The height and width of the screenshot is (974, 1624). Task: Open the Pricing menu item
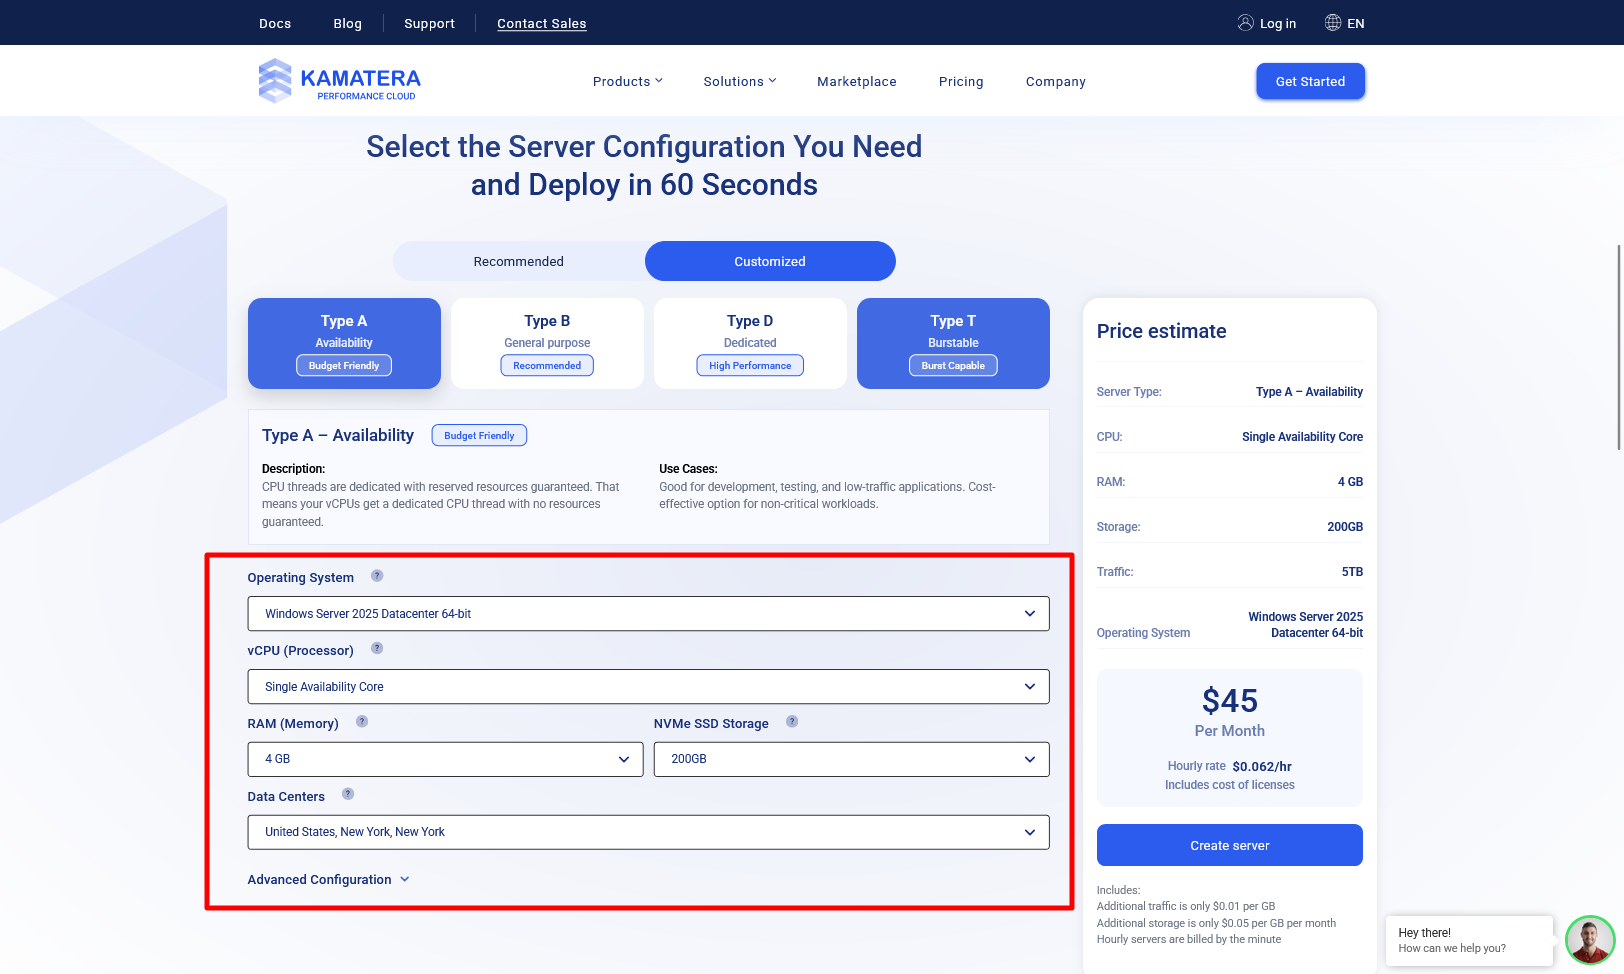(x=961, y=82)
